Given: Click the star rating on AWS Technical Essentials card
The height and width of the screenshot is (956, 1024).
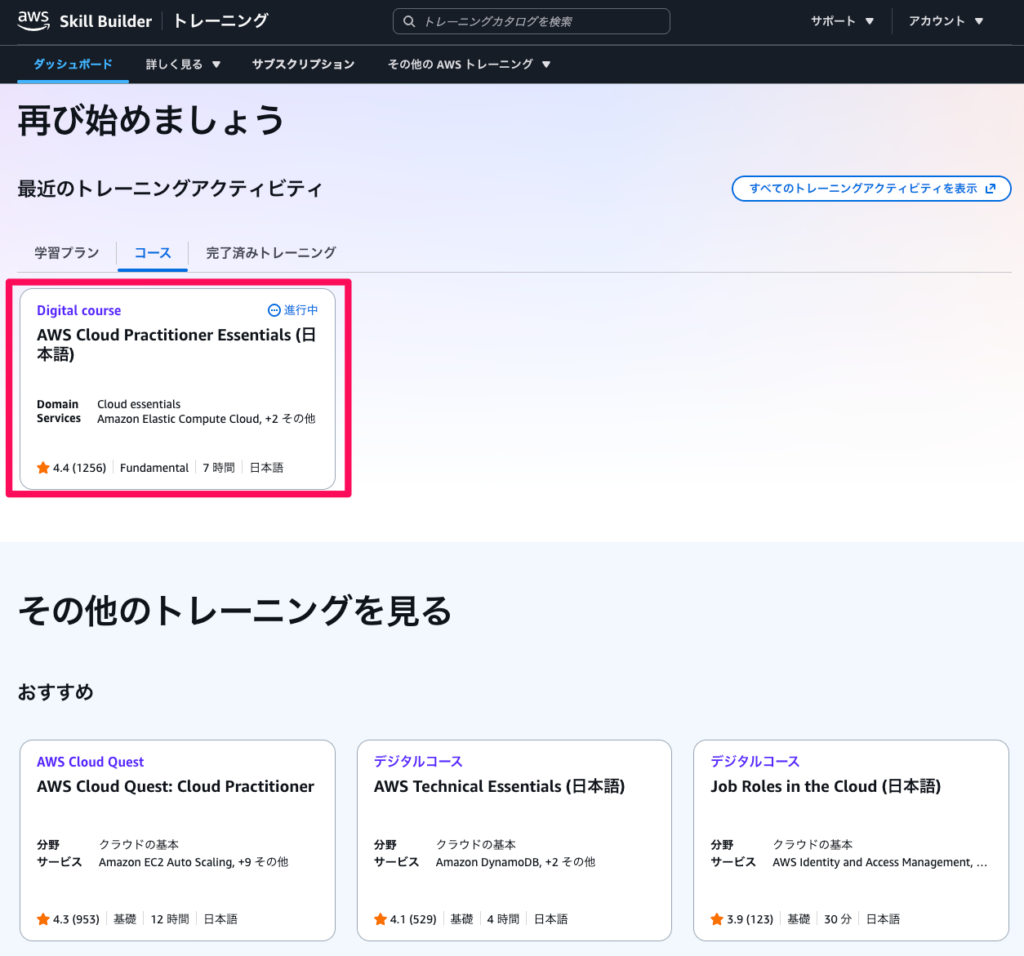Looking at the screenshot, I should coord(380,919).
